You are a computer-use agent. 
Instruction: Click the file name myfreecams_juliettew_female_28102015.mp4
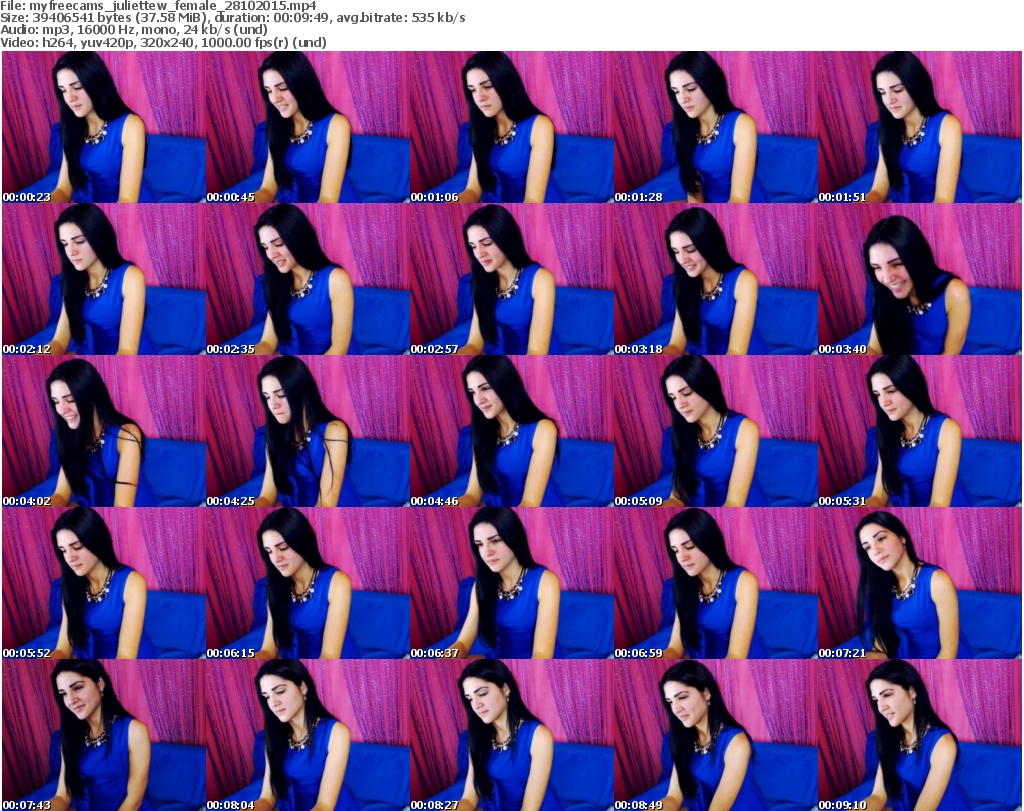tap(172, 6)
